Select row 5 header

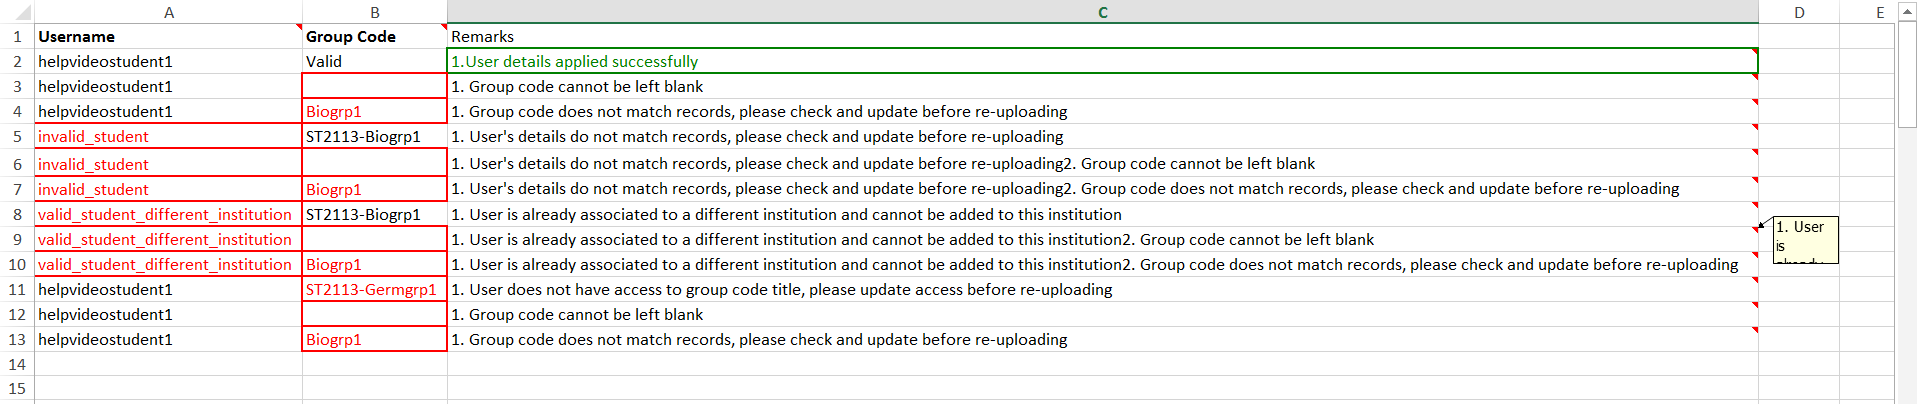point(17,137)
